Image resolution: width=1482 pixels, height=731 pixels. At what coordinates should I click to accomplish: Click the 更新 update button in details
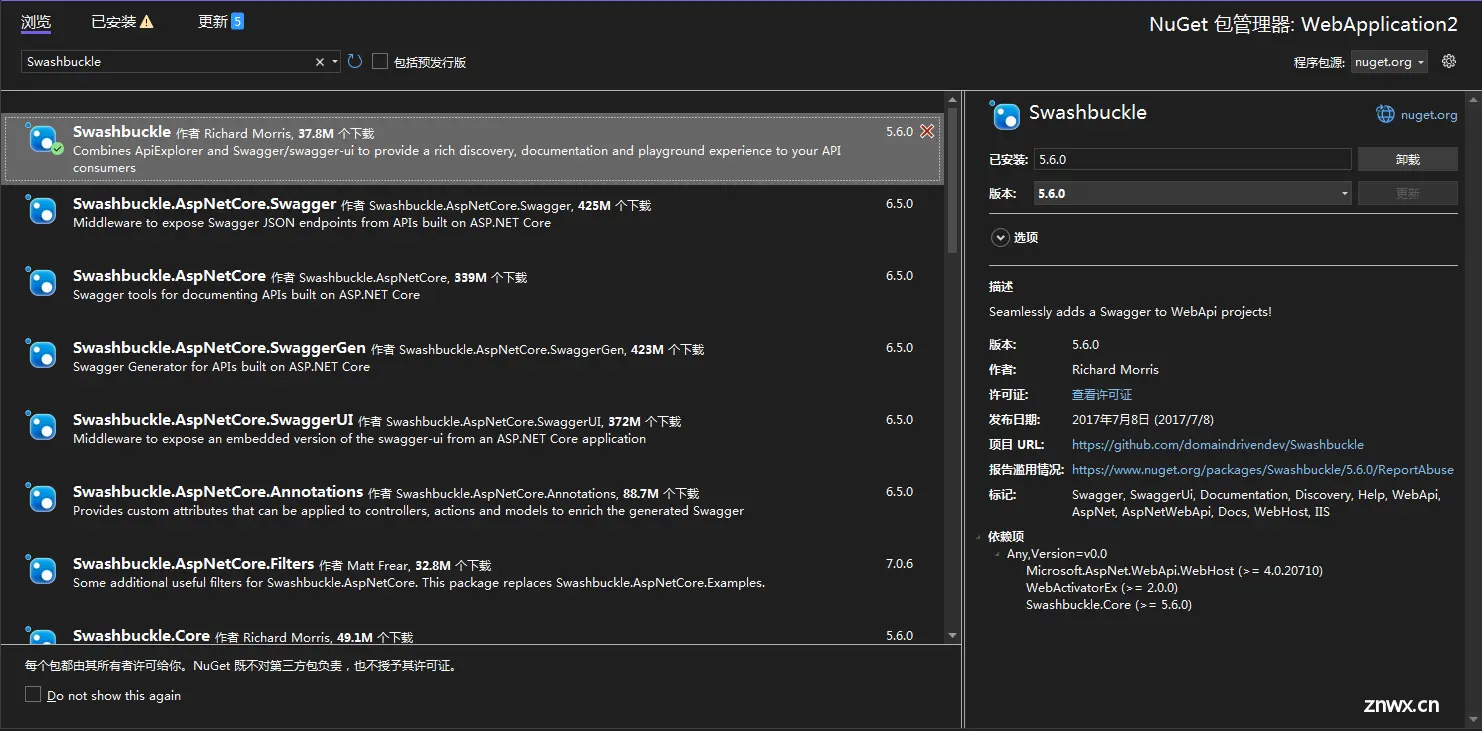point(1407,193)
